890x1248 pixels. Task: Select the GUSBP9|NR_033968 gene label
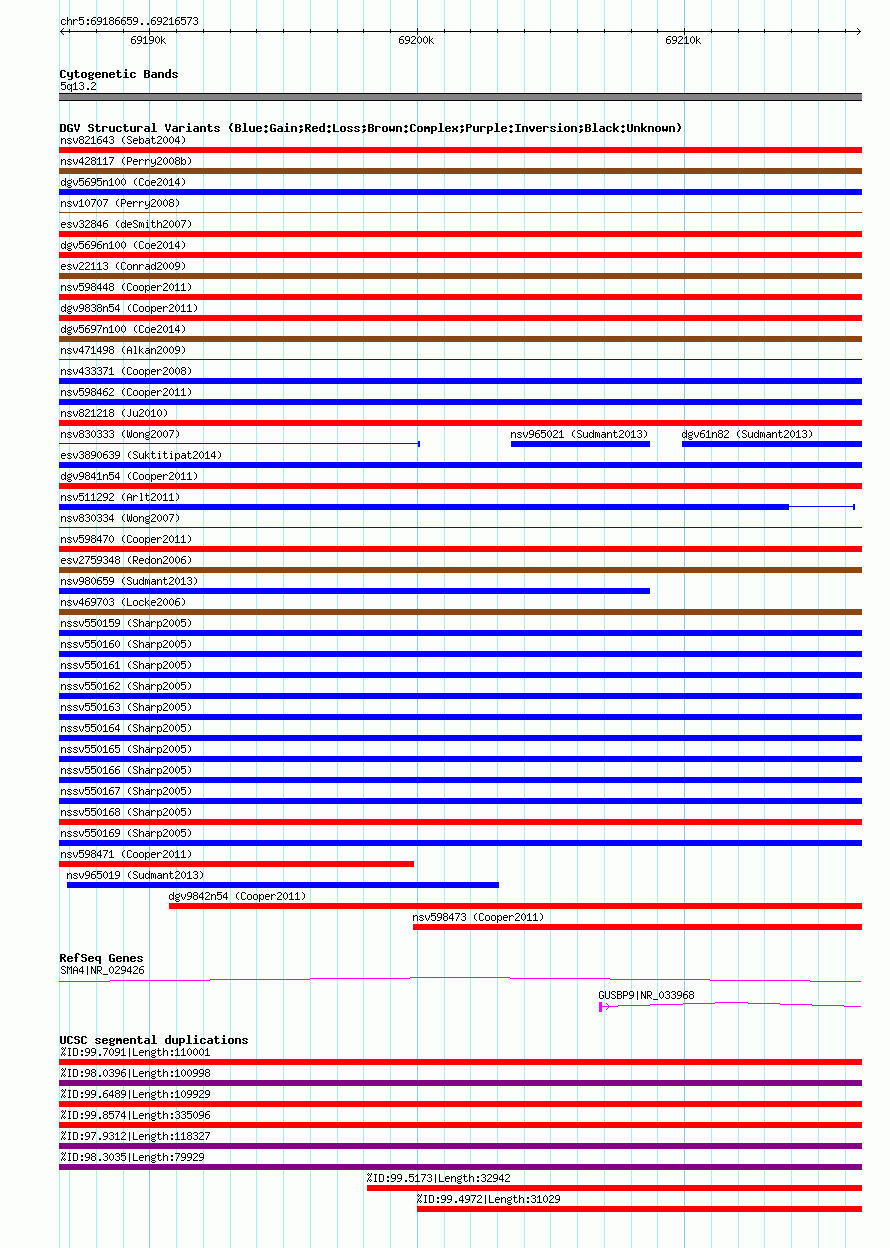(646, 995)
